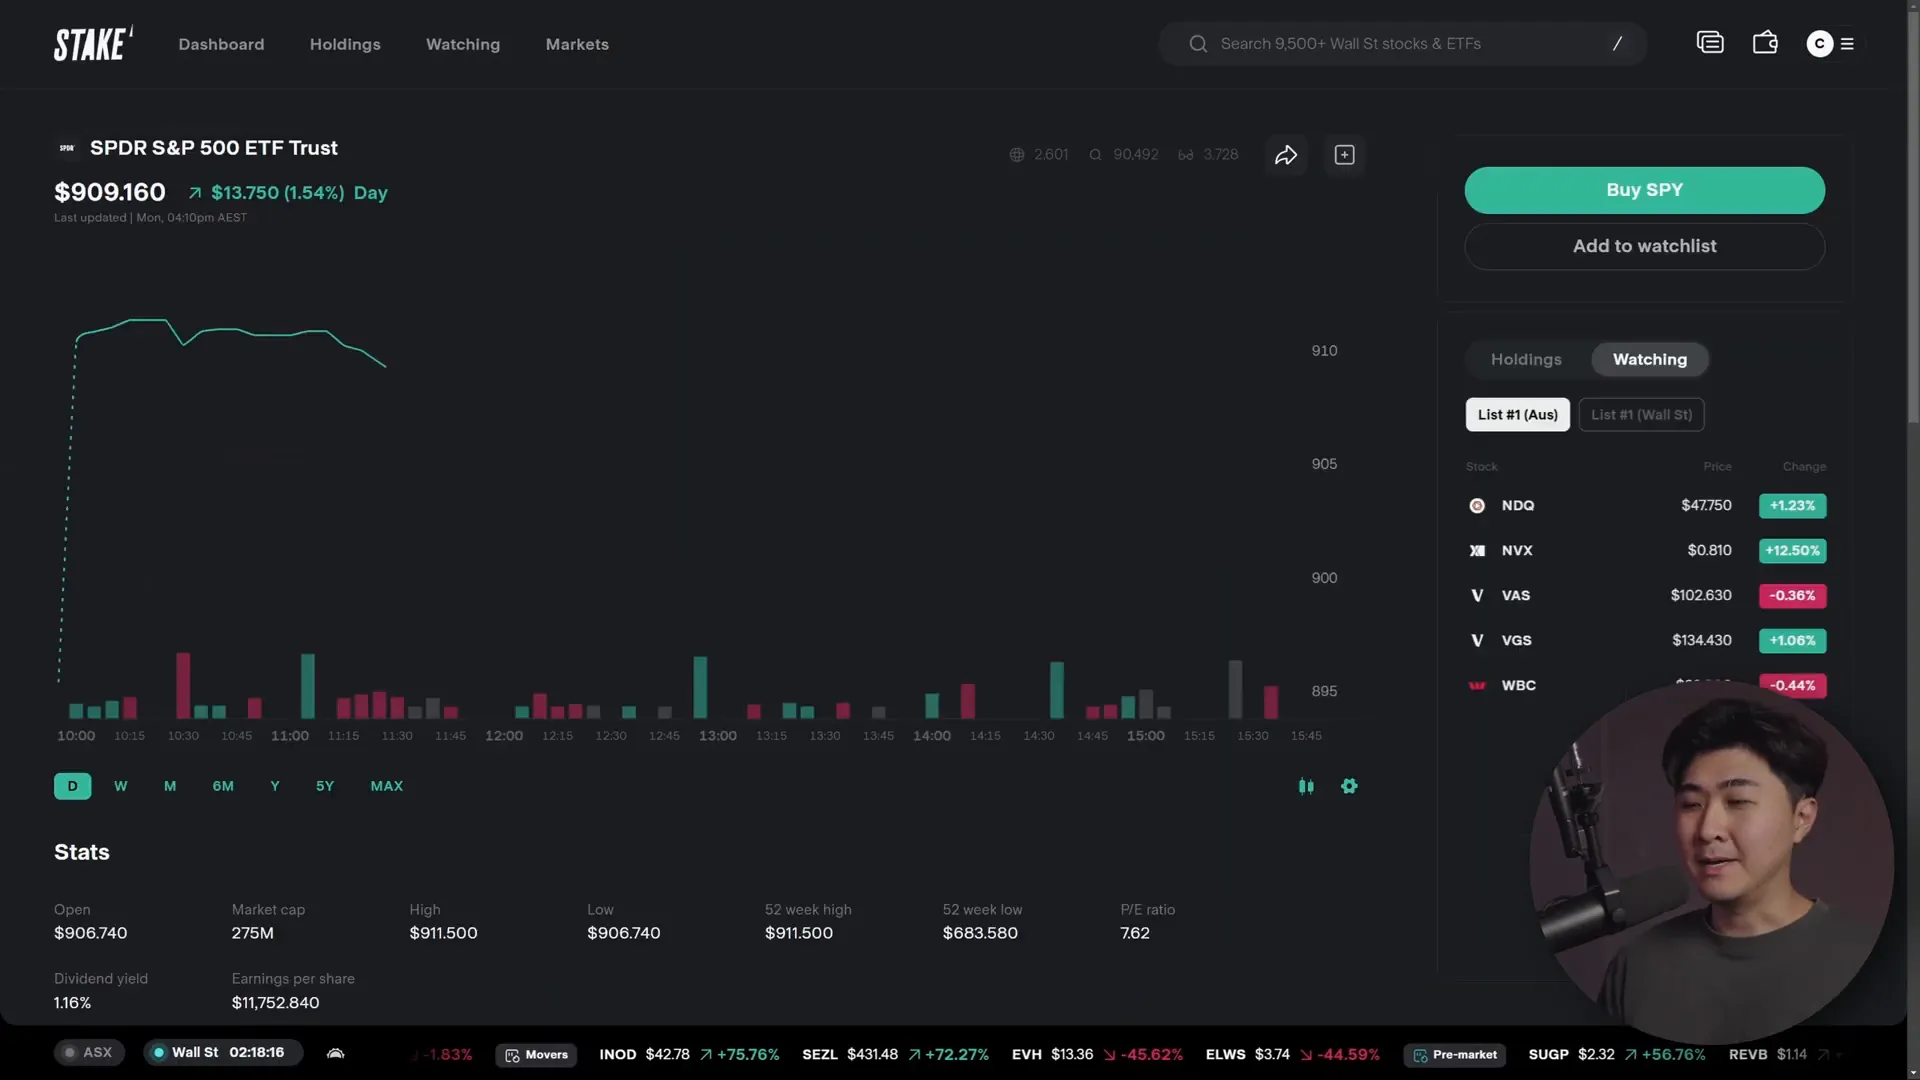The image size is (1920, 1080).
Task: Select List #1 (Aus) watchlist
Action: click(1518, 415)
